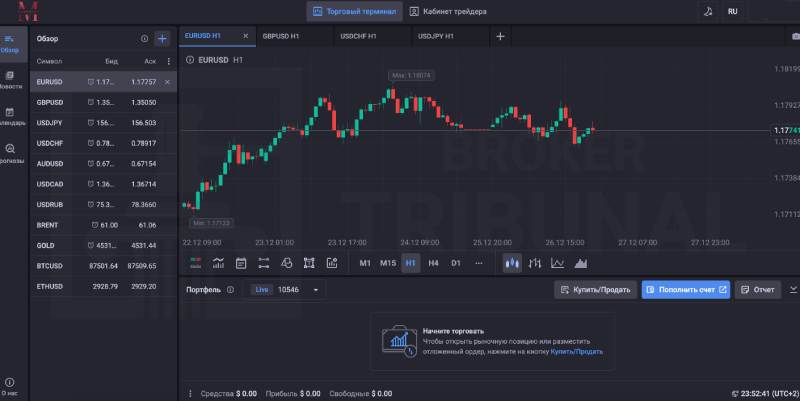This screenshot has height=401, width=800.
Task: Click the Пополнить счет button
Action: click(686, 290)
